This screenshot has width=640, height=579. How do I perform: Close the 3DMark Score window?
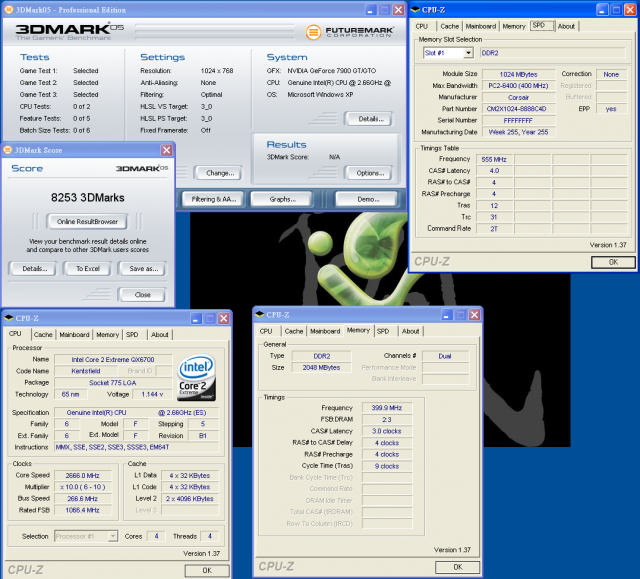pos(167,150)
